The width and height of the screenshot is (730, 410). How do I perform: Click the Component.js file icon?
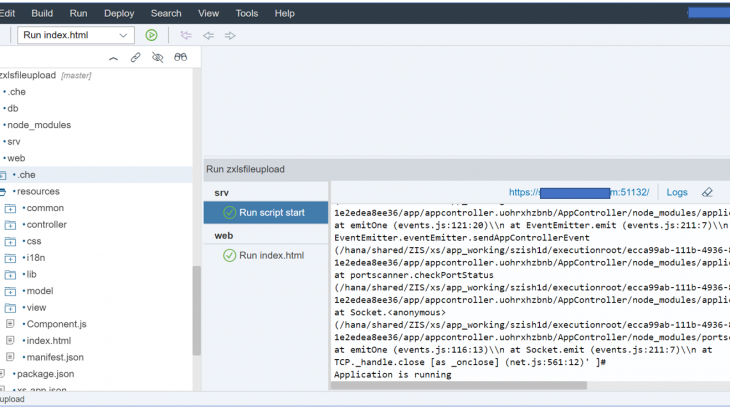click(x=10, y=323)
